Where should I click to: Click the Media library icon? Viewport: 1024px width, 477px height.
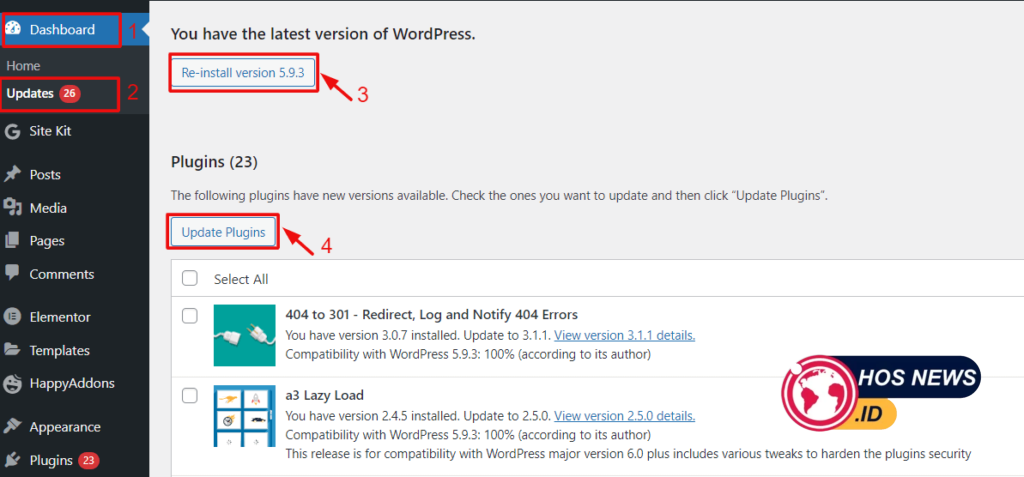(x=13, y=208)
